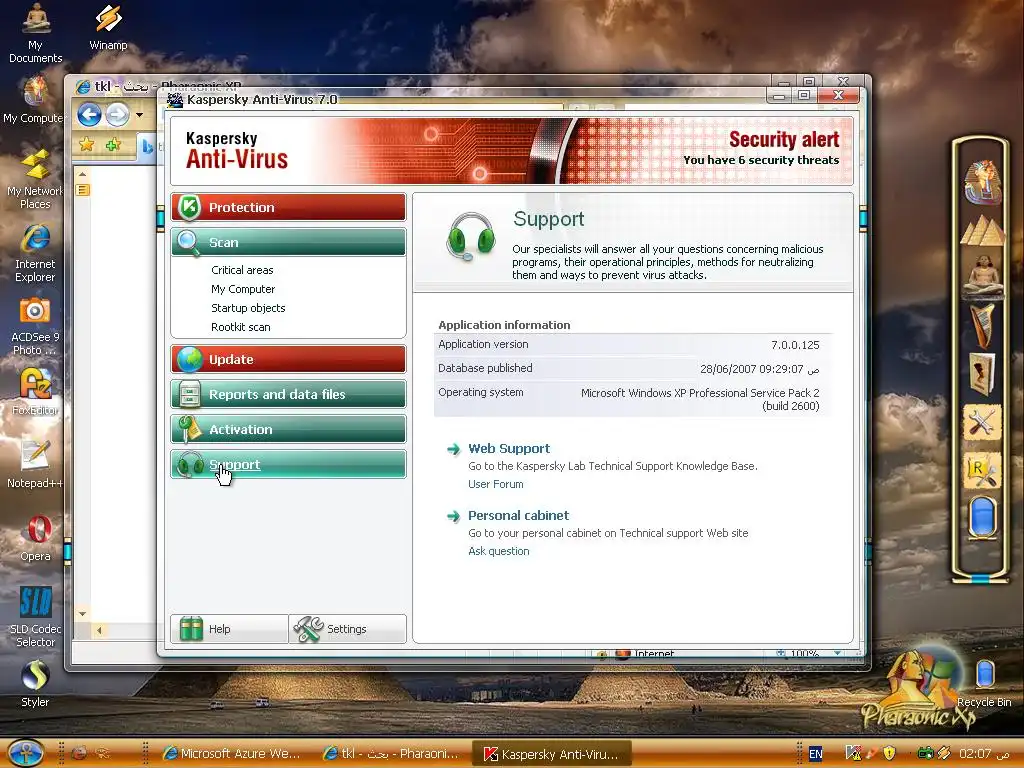Open SLD Codec Selector desktop icon
Screen dimensions: 1024x768
tap(35, 616)
